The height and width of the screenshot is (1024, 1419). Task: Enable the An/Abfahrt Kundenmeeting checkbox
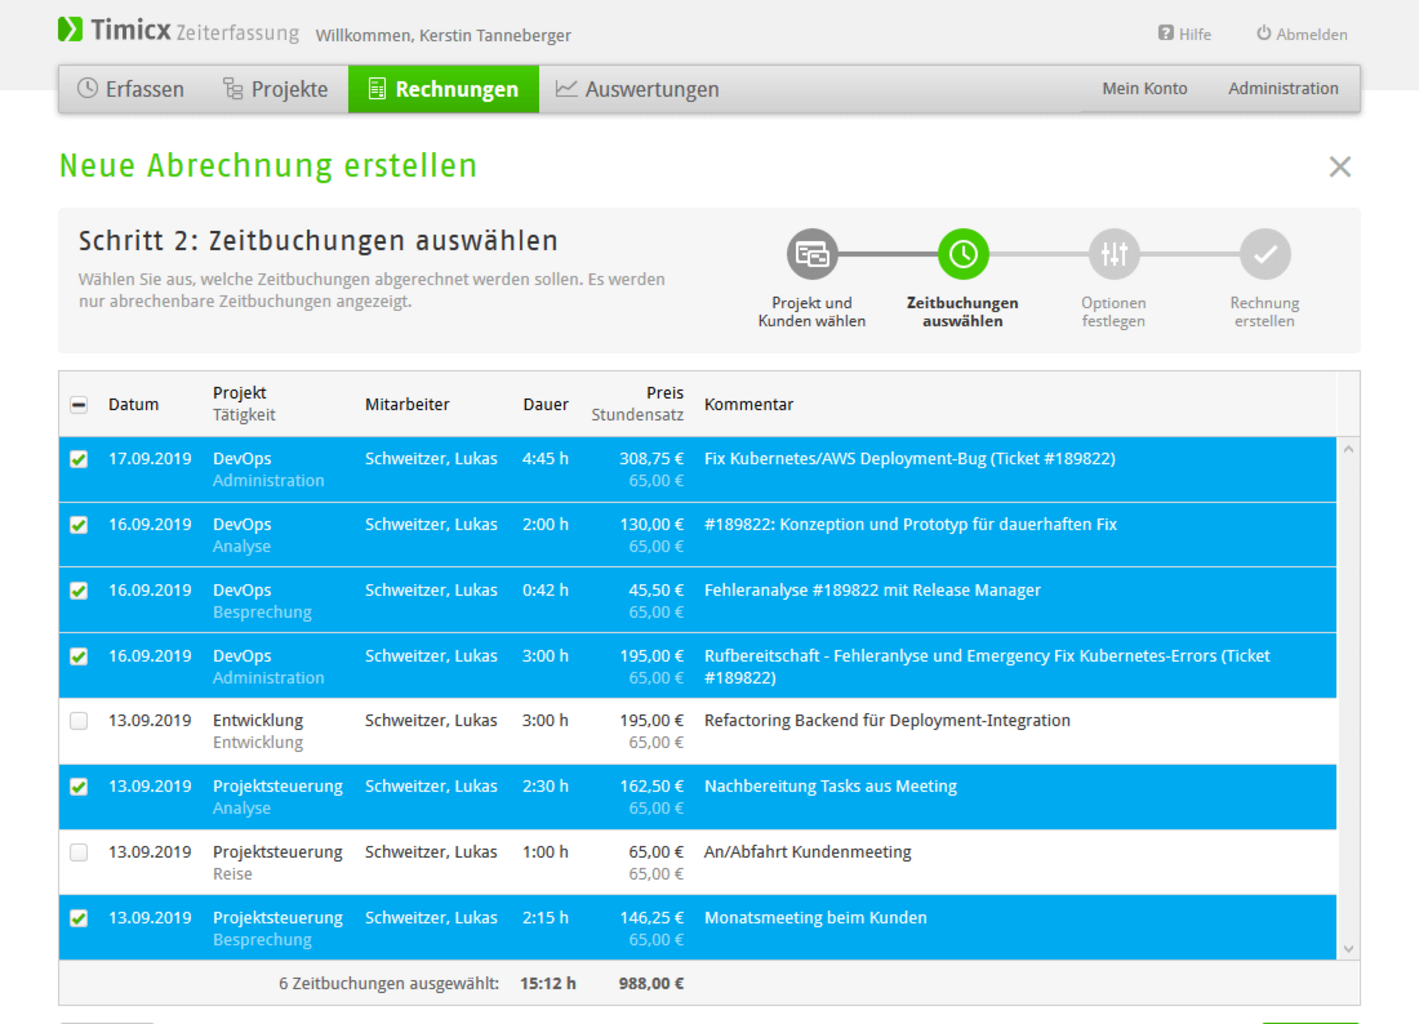[x=79, y=853]
